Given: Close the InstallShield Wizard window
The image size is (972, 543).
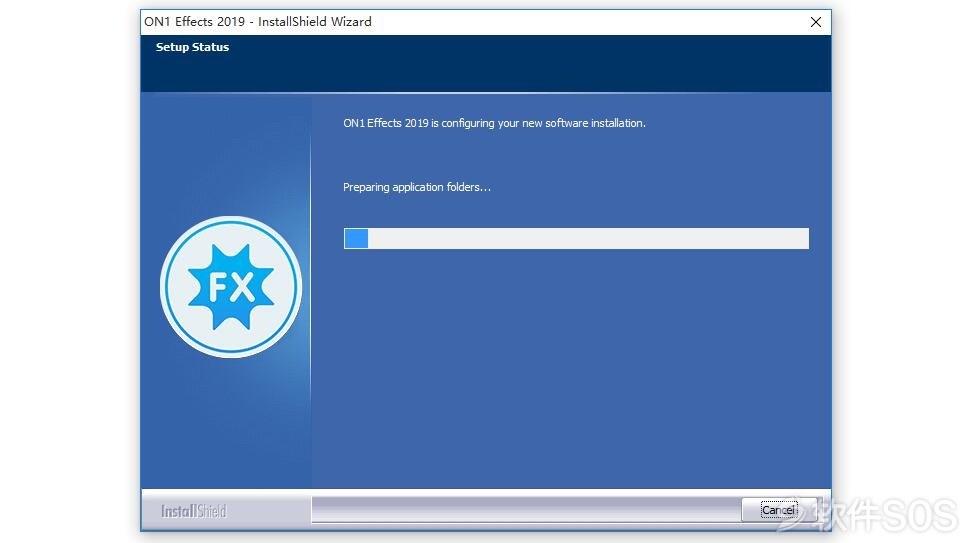Looking at the screenshot, I should [x=816, y=22].
